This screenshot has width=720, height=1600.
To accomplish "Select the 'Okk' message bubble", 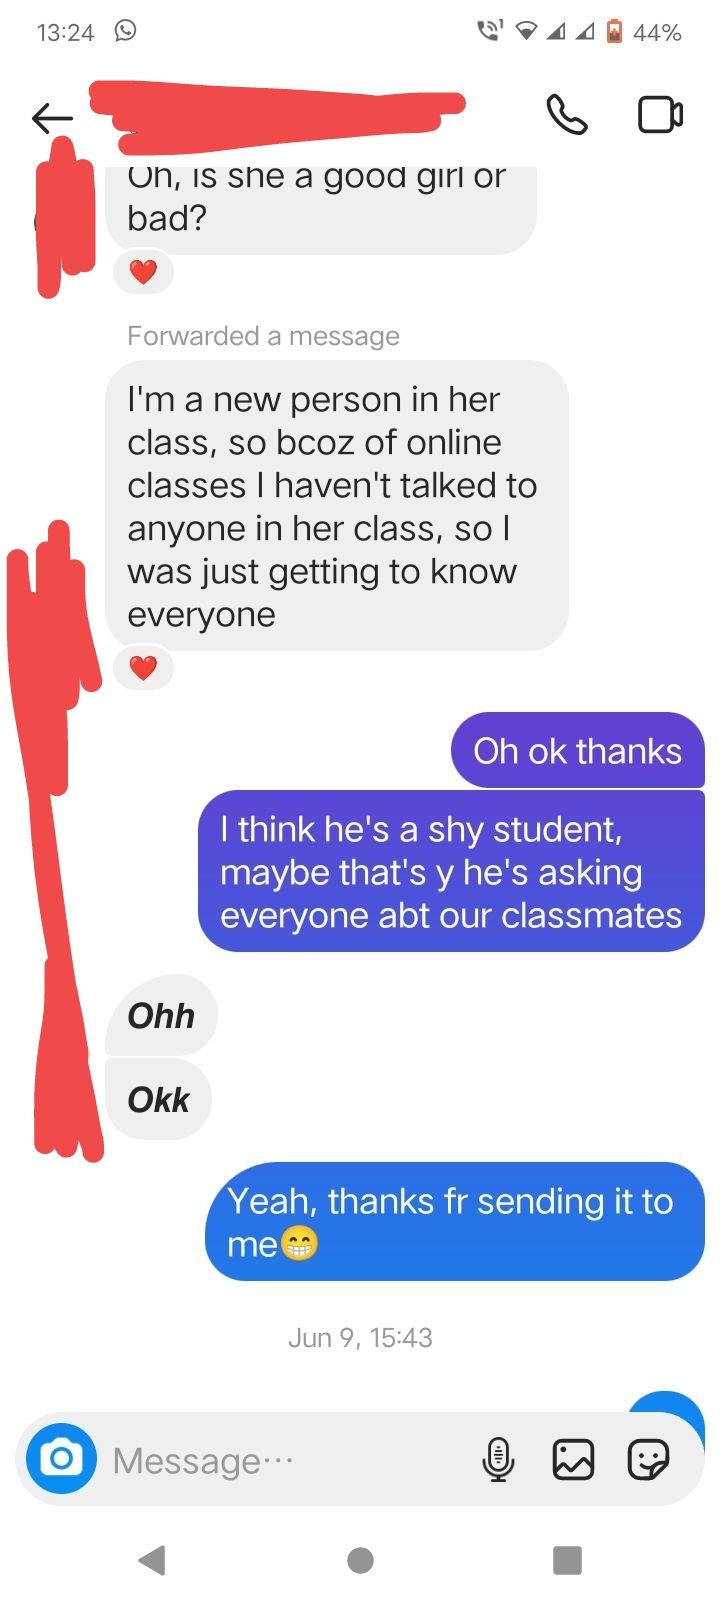I will tap(158, 1099).
